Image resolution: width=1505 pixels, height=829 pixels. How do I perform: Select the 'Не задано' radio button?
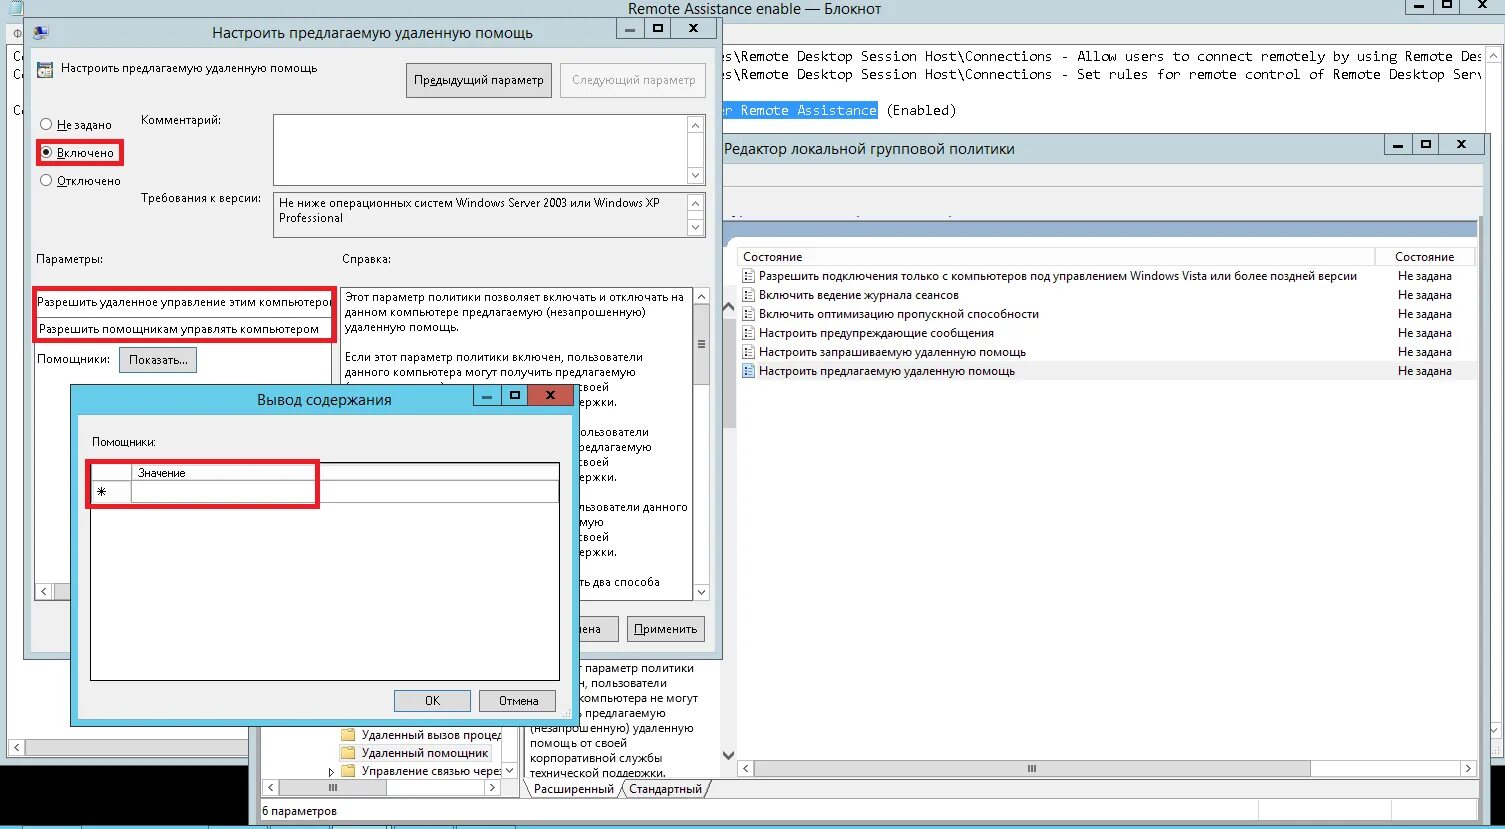point(46,125)
